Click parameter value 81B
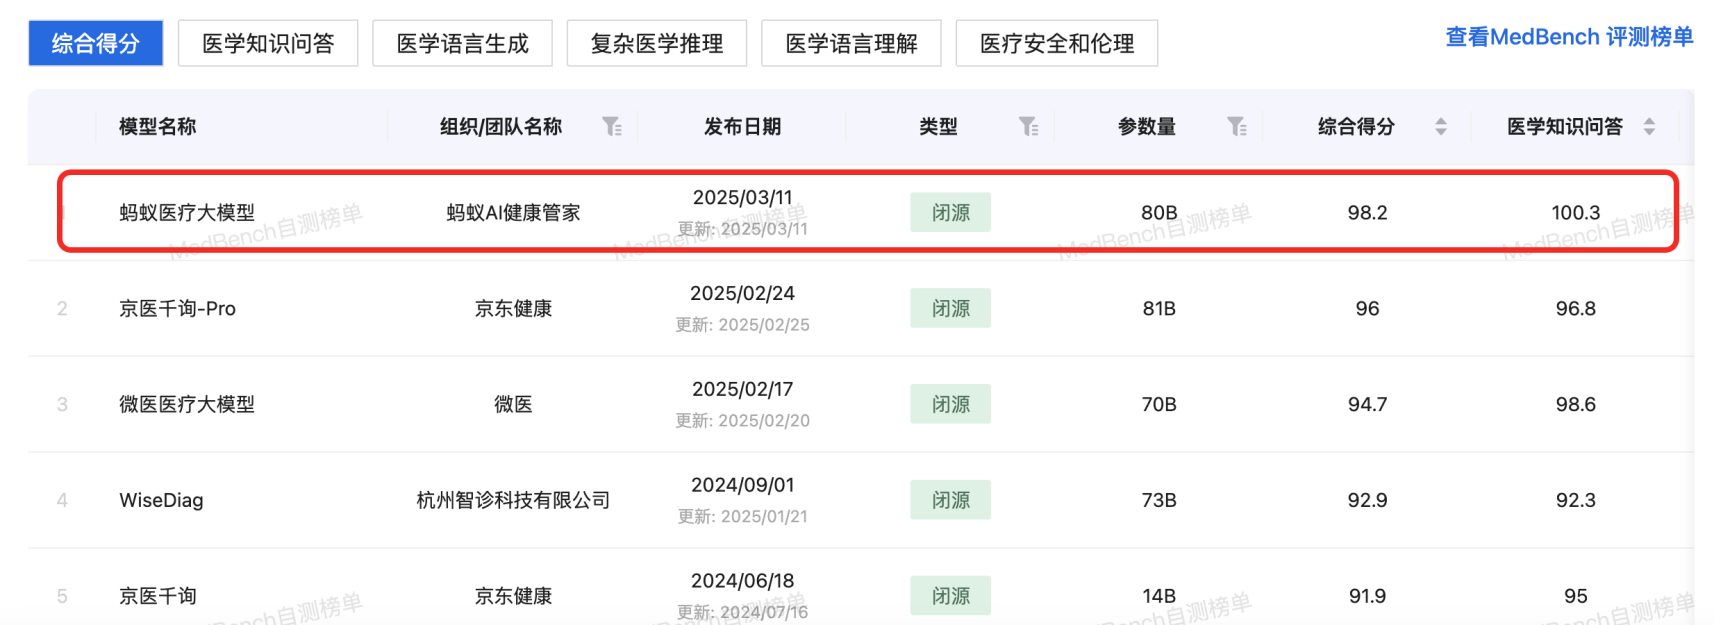Image resolution: width=1714 pixels, height=625 pixels. point(1159,308)
